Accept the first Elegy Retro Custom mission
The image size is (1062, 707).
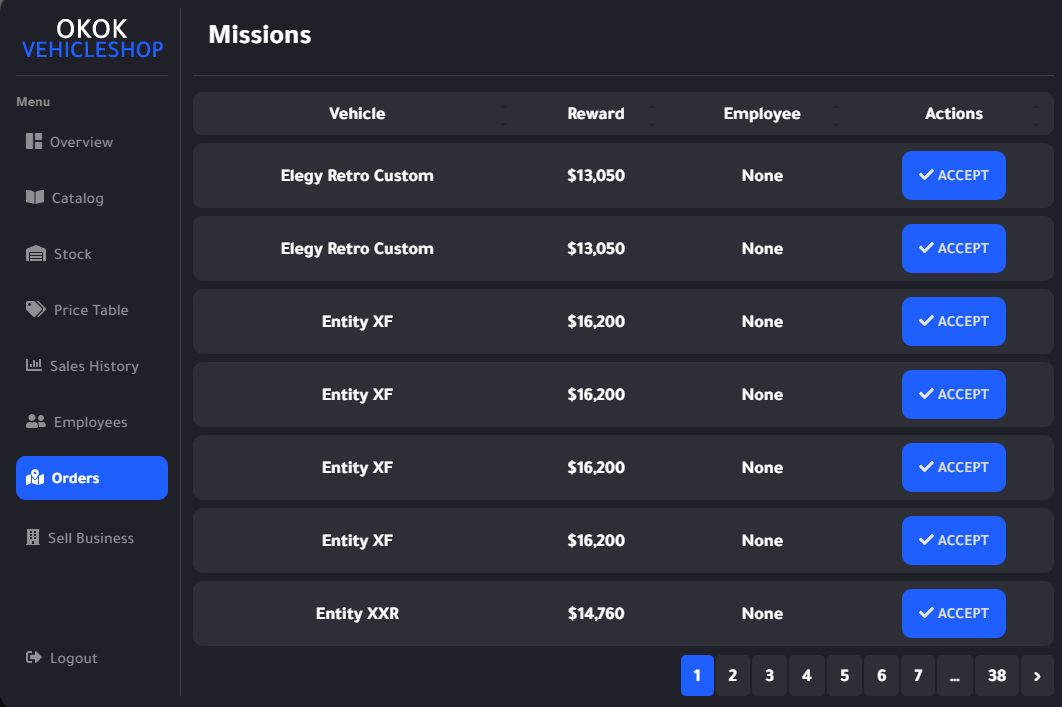point(953,176)
